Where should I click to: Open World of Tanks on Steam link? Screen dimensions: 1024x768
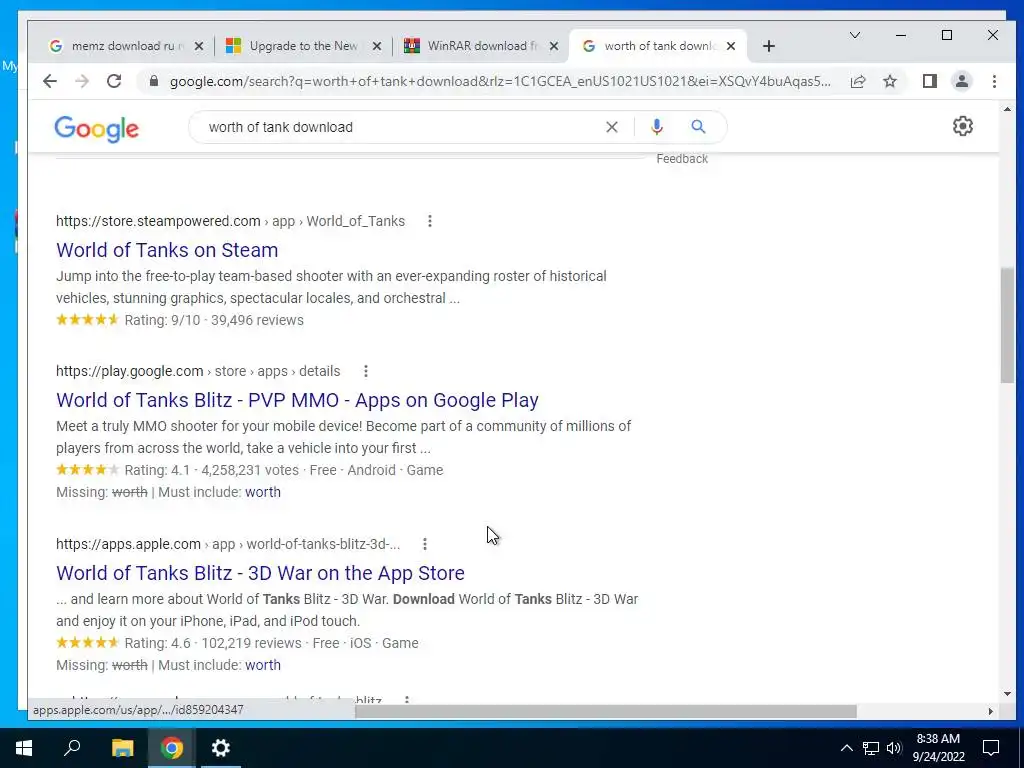167,250
